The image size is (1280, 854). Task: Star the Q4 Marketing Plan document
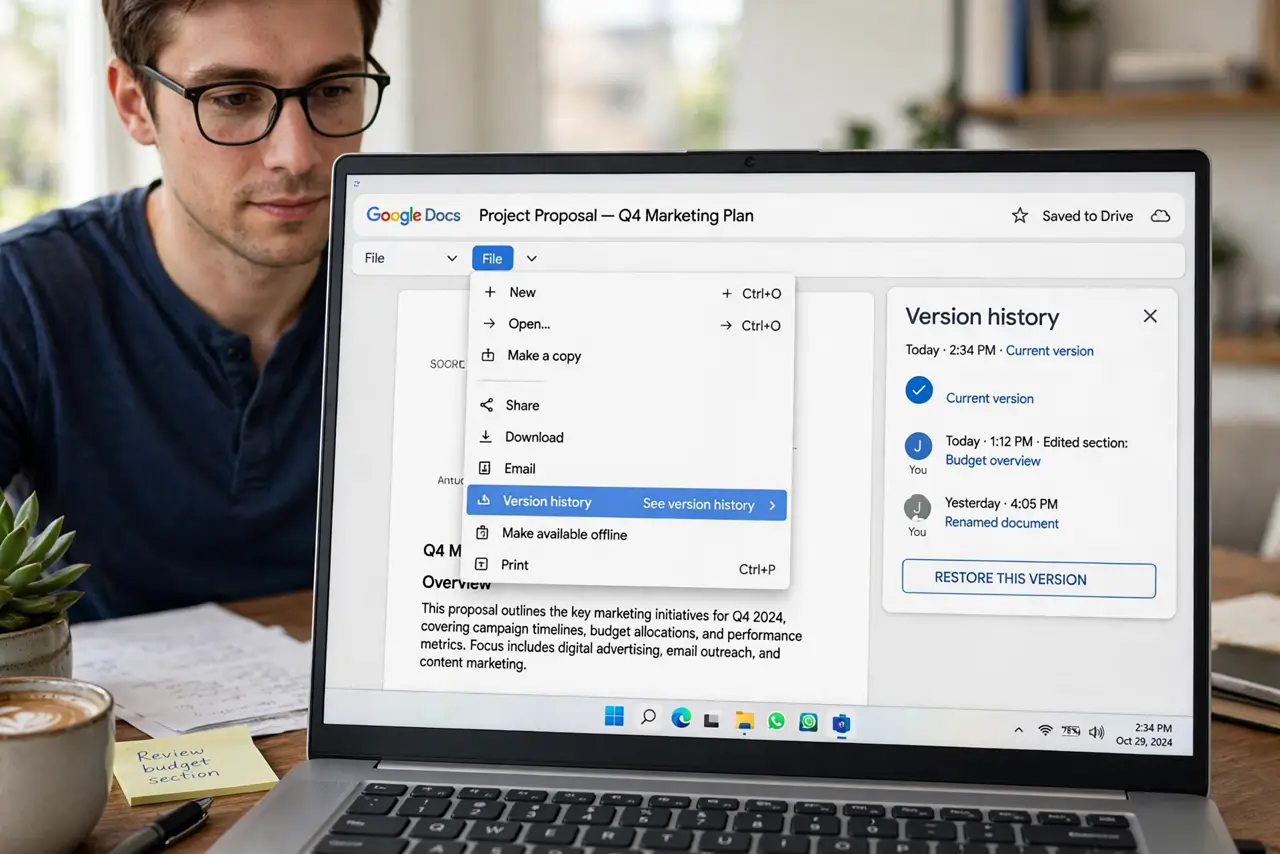pos(1020,216)
